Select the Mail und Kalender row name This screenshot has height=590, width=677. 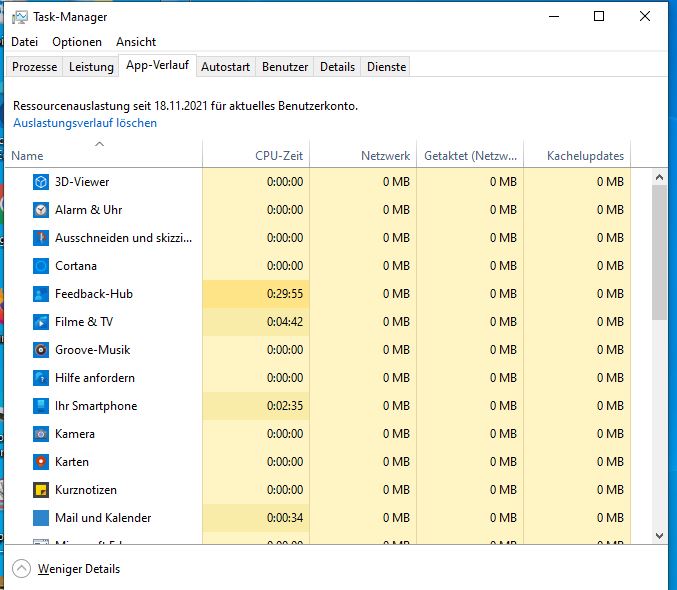pyautogui.click(x=103, y=518)
